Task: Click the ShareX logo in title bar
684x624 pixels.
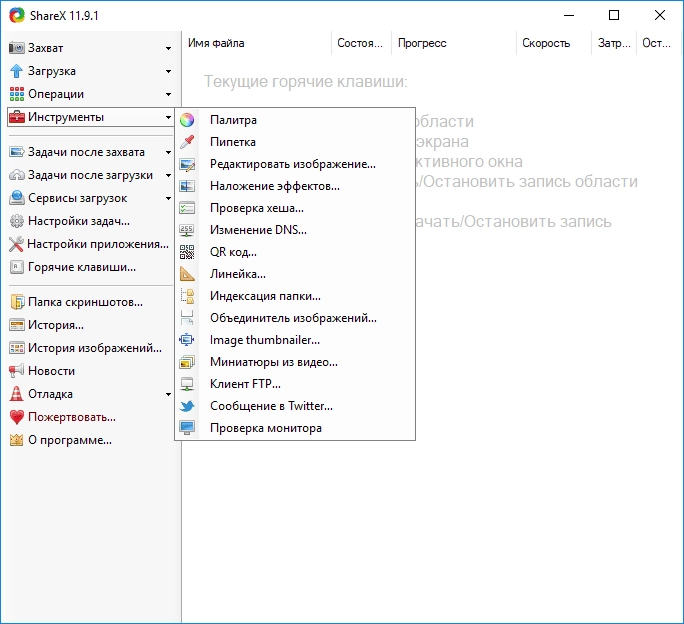Action: coord(17,15)
